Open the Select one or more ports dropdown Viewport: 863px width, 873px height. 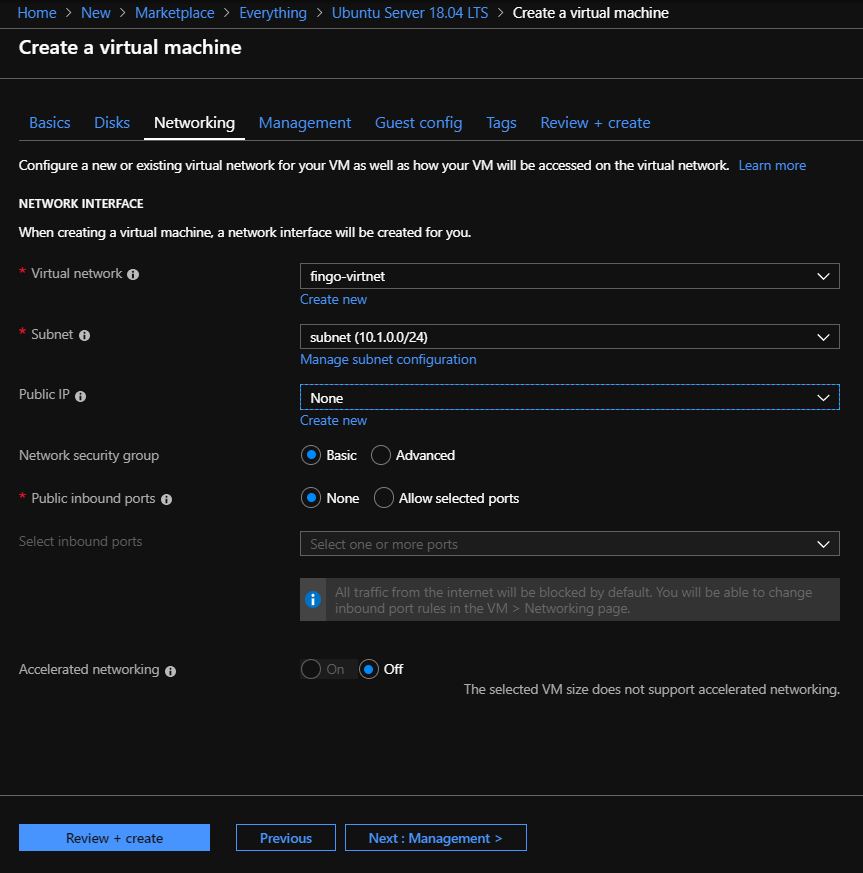570,544
